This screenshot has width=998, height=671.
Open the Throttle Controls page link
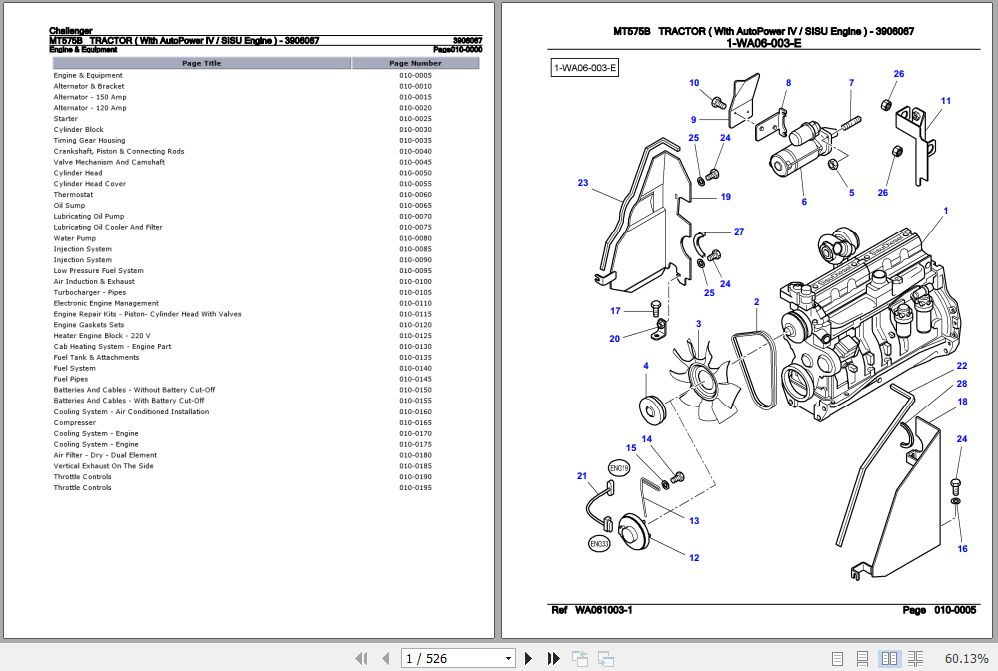click(x=80, y=476)
